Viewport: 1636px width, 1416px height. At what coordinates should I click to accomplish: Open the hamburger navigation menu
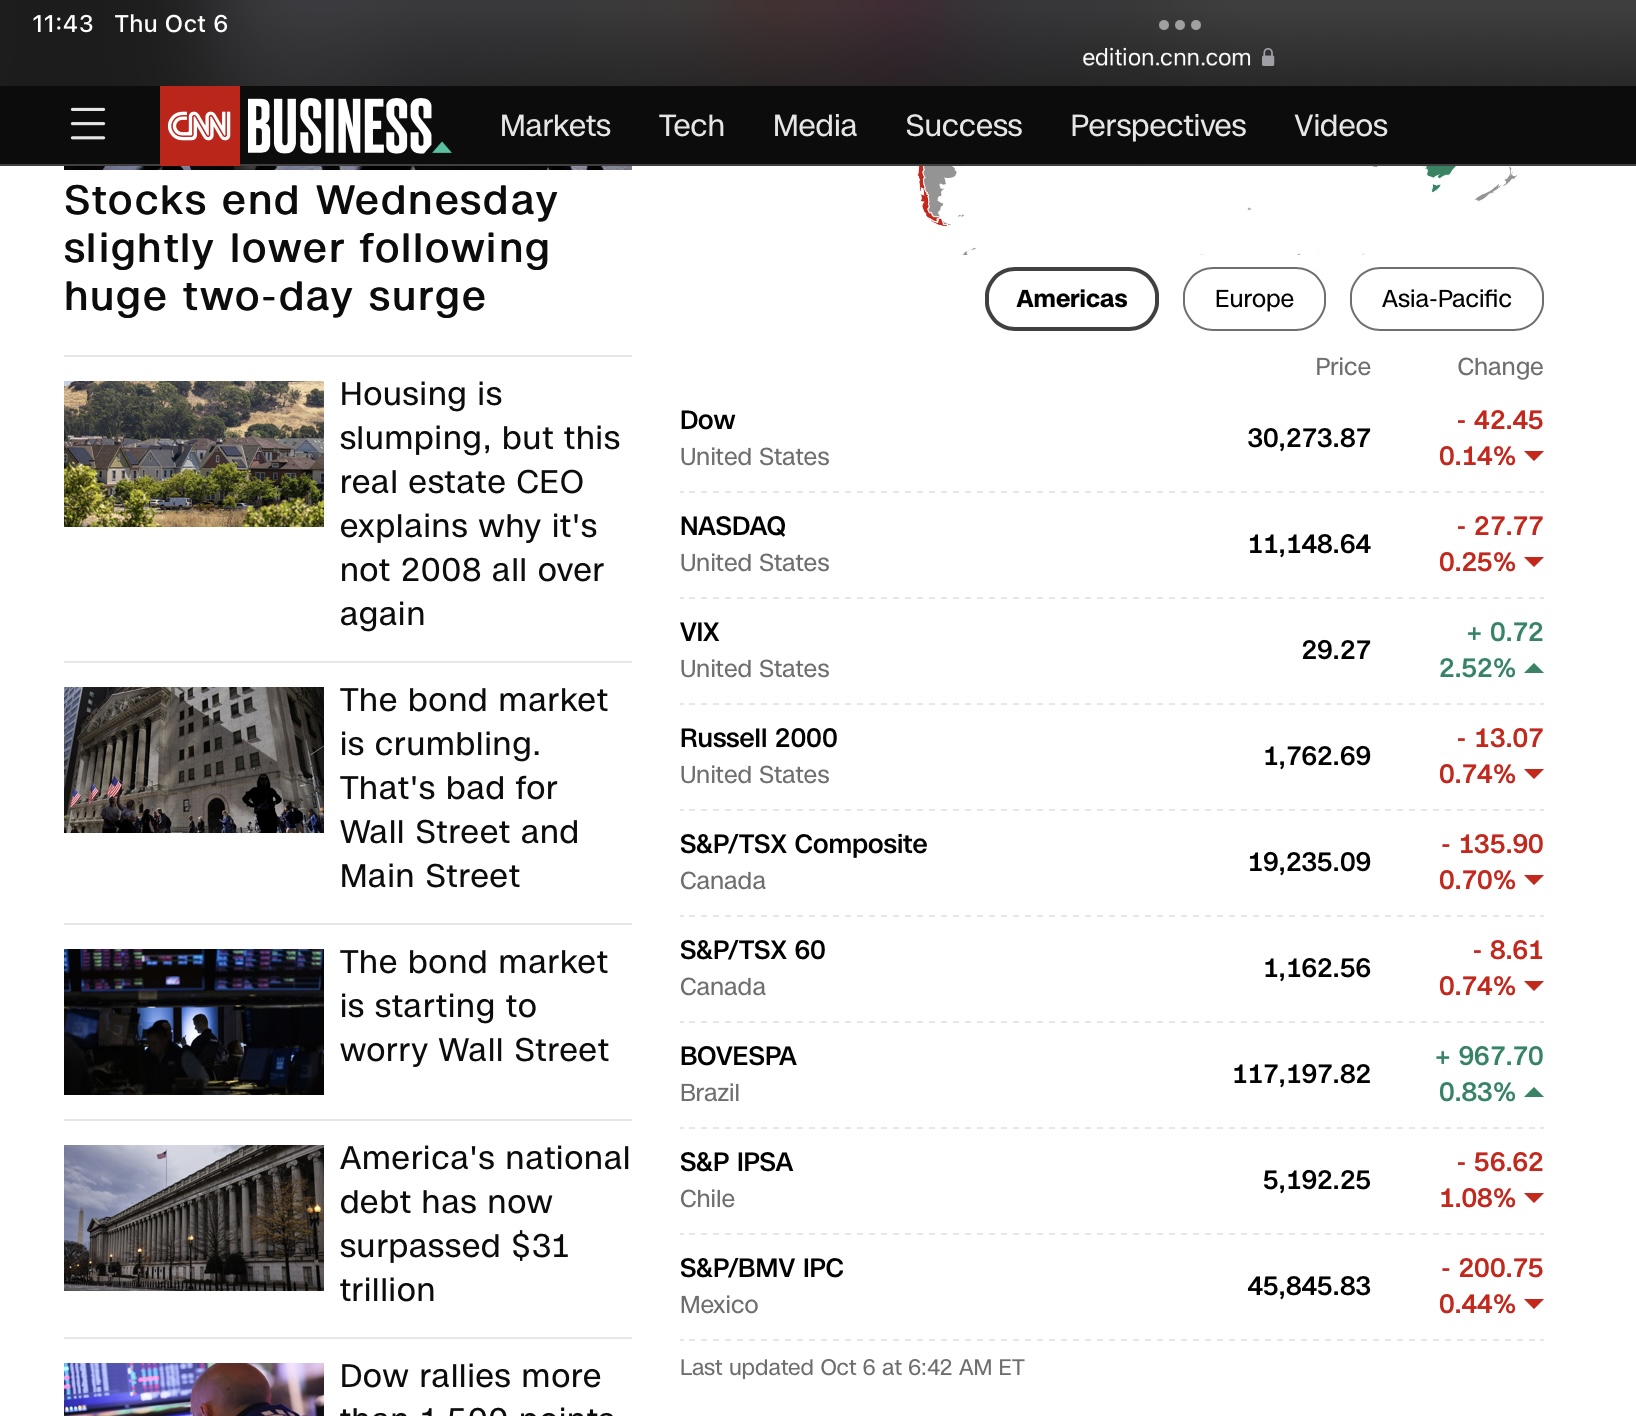[x=88, y=124]
